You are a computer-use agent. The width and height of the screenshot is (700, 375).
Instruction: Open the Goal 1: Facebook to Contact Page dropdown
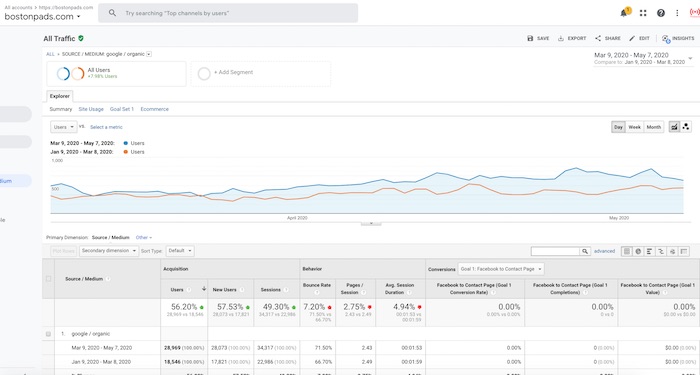(501, 269)
